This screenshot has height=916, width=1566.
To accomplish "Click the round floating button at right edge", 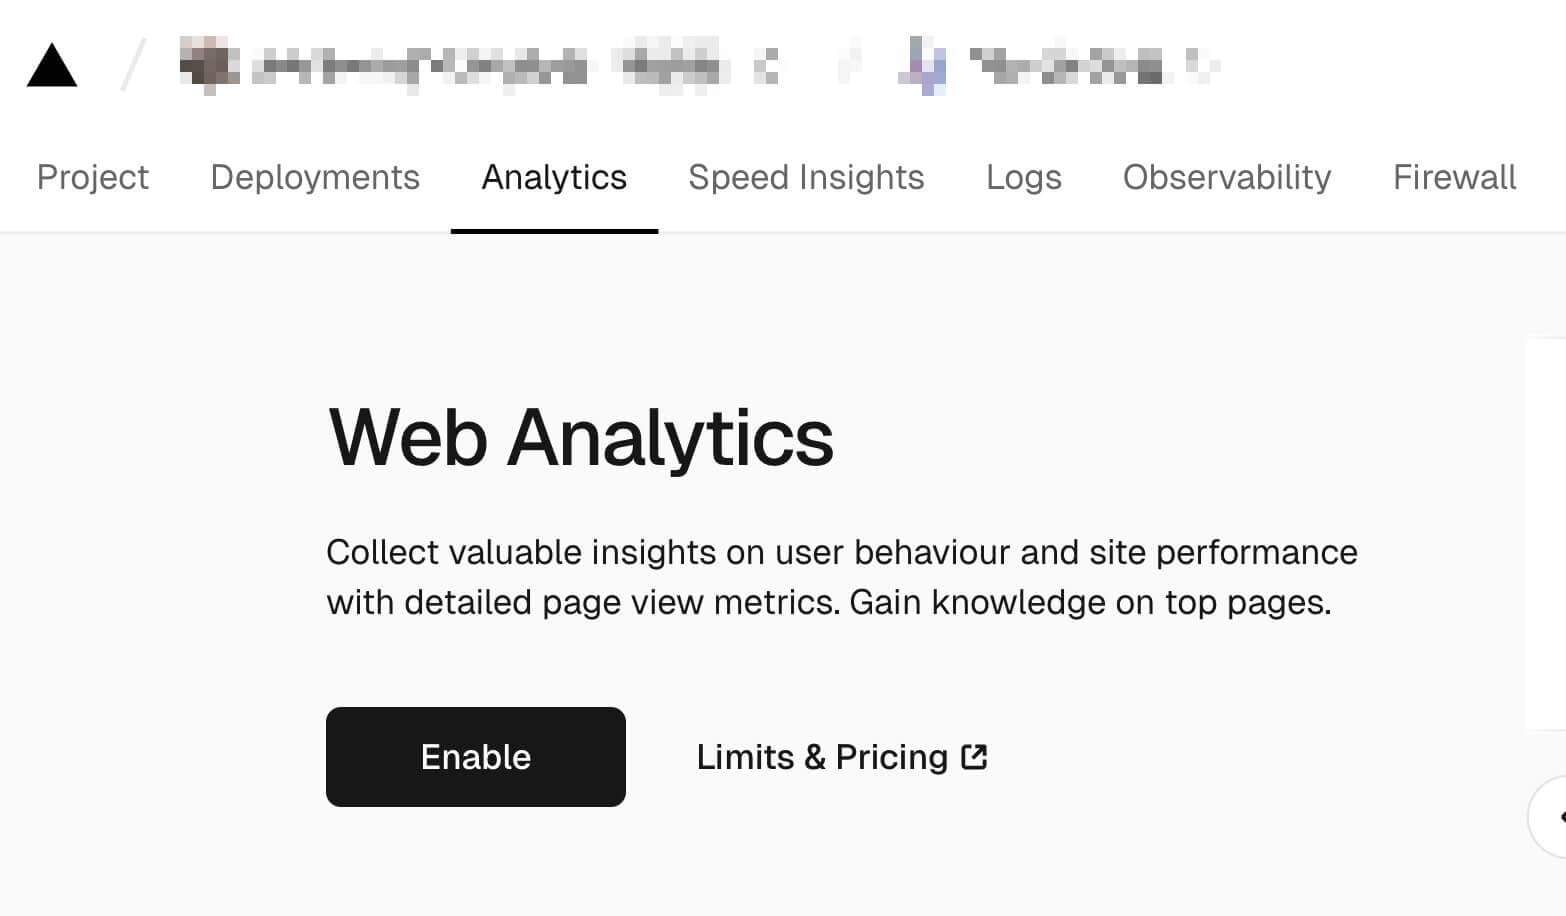I will coord(1551,817).
